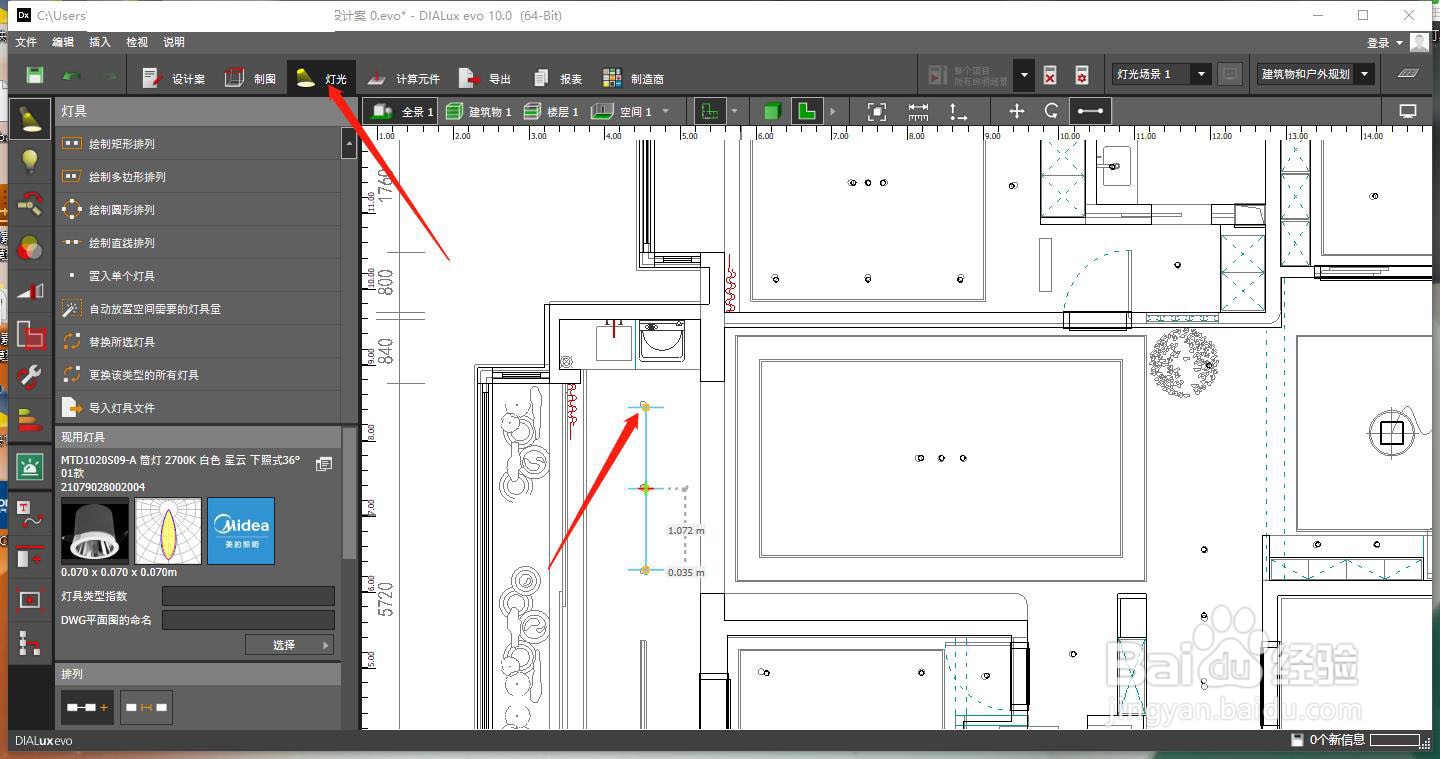This screenshot has height=759, width=1440.
Task: Click the measure ruler tool icon
Action: pyautogui.click(x=918, y=111)
